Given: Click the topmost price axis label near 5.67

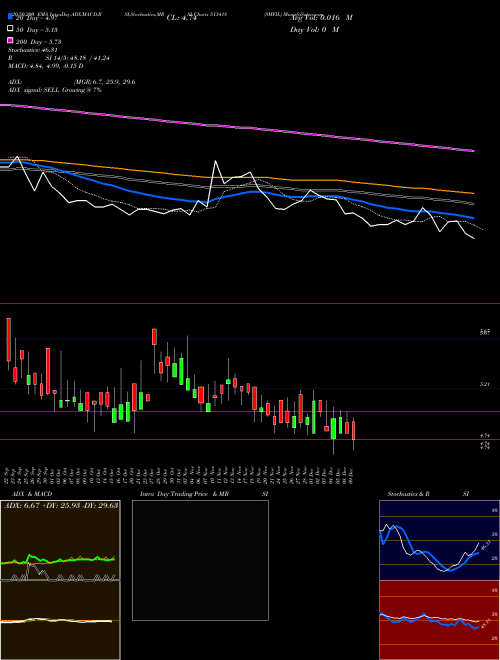Looking at the screenshot, I should pyautogui.click(x=485, y=333).
